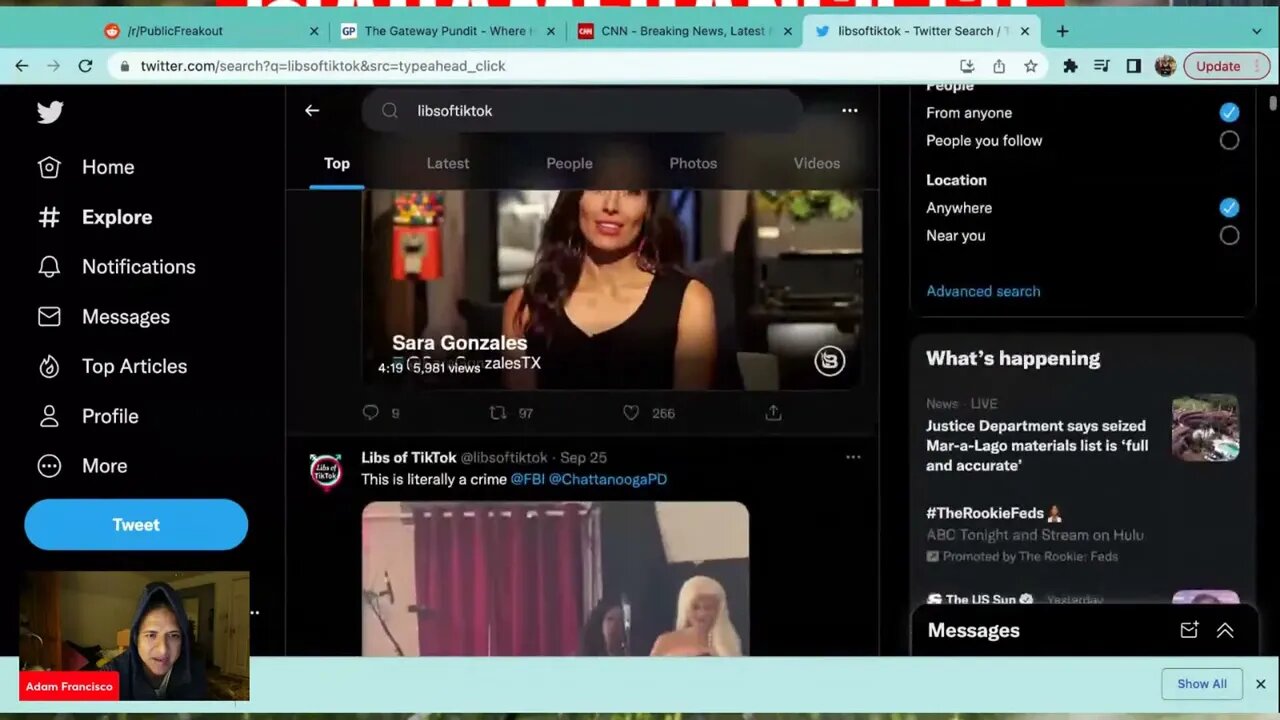Open Home in Twitter sidebar

tap(86, 167)
